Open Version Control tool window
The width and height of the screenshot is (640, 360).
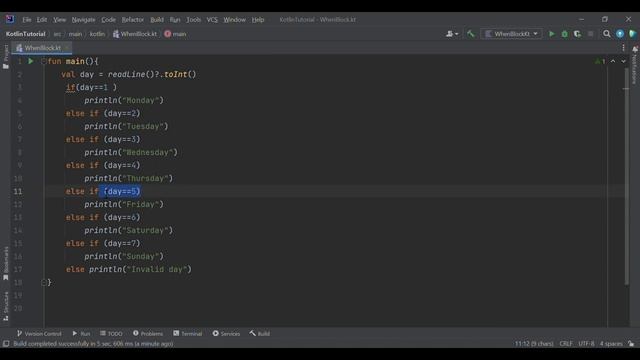click(x=39, y=333)
